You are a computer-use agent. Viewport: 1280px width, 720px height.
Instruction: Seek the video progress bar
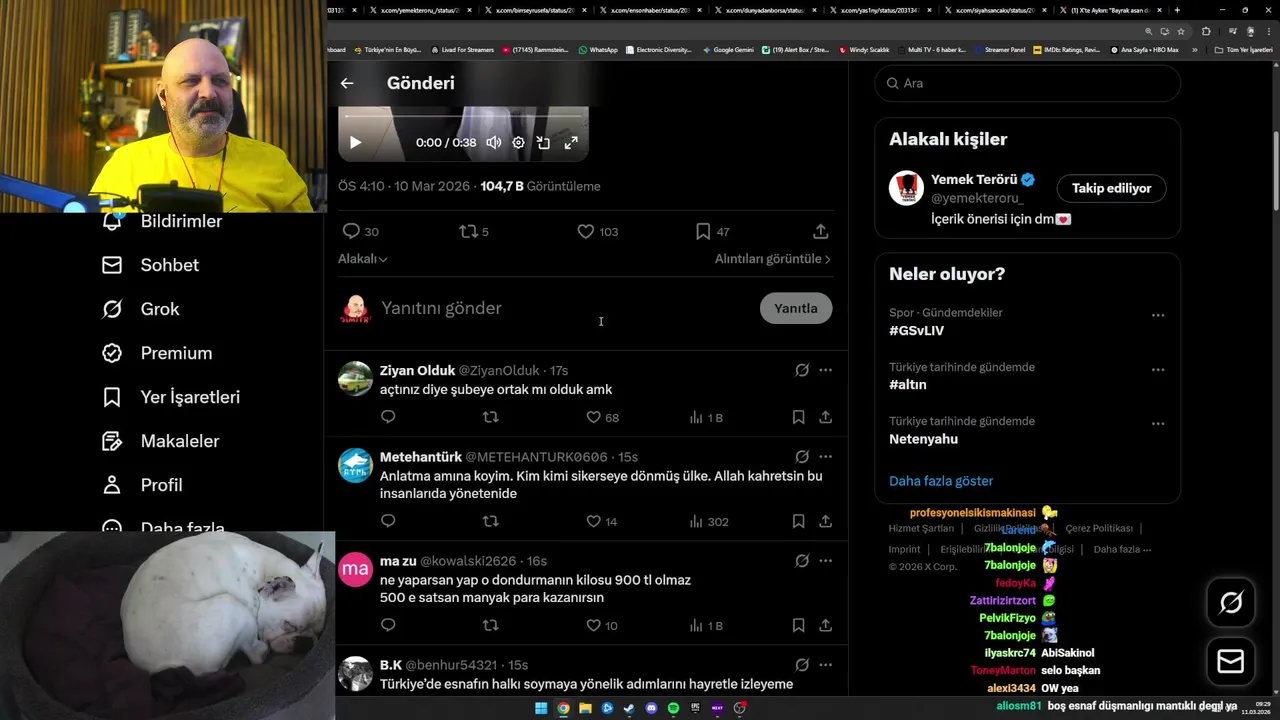[463, 116]
